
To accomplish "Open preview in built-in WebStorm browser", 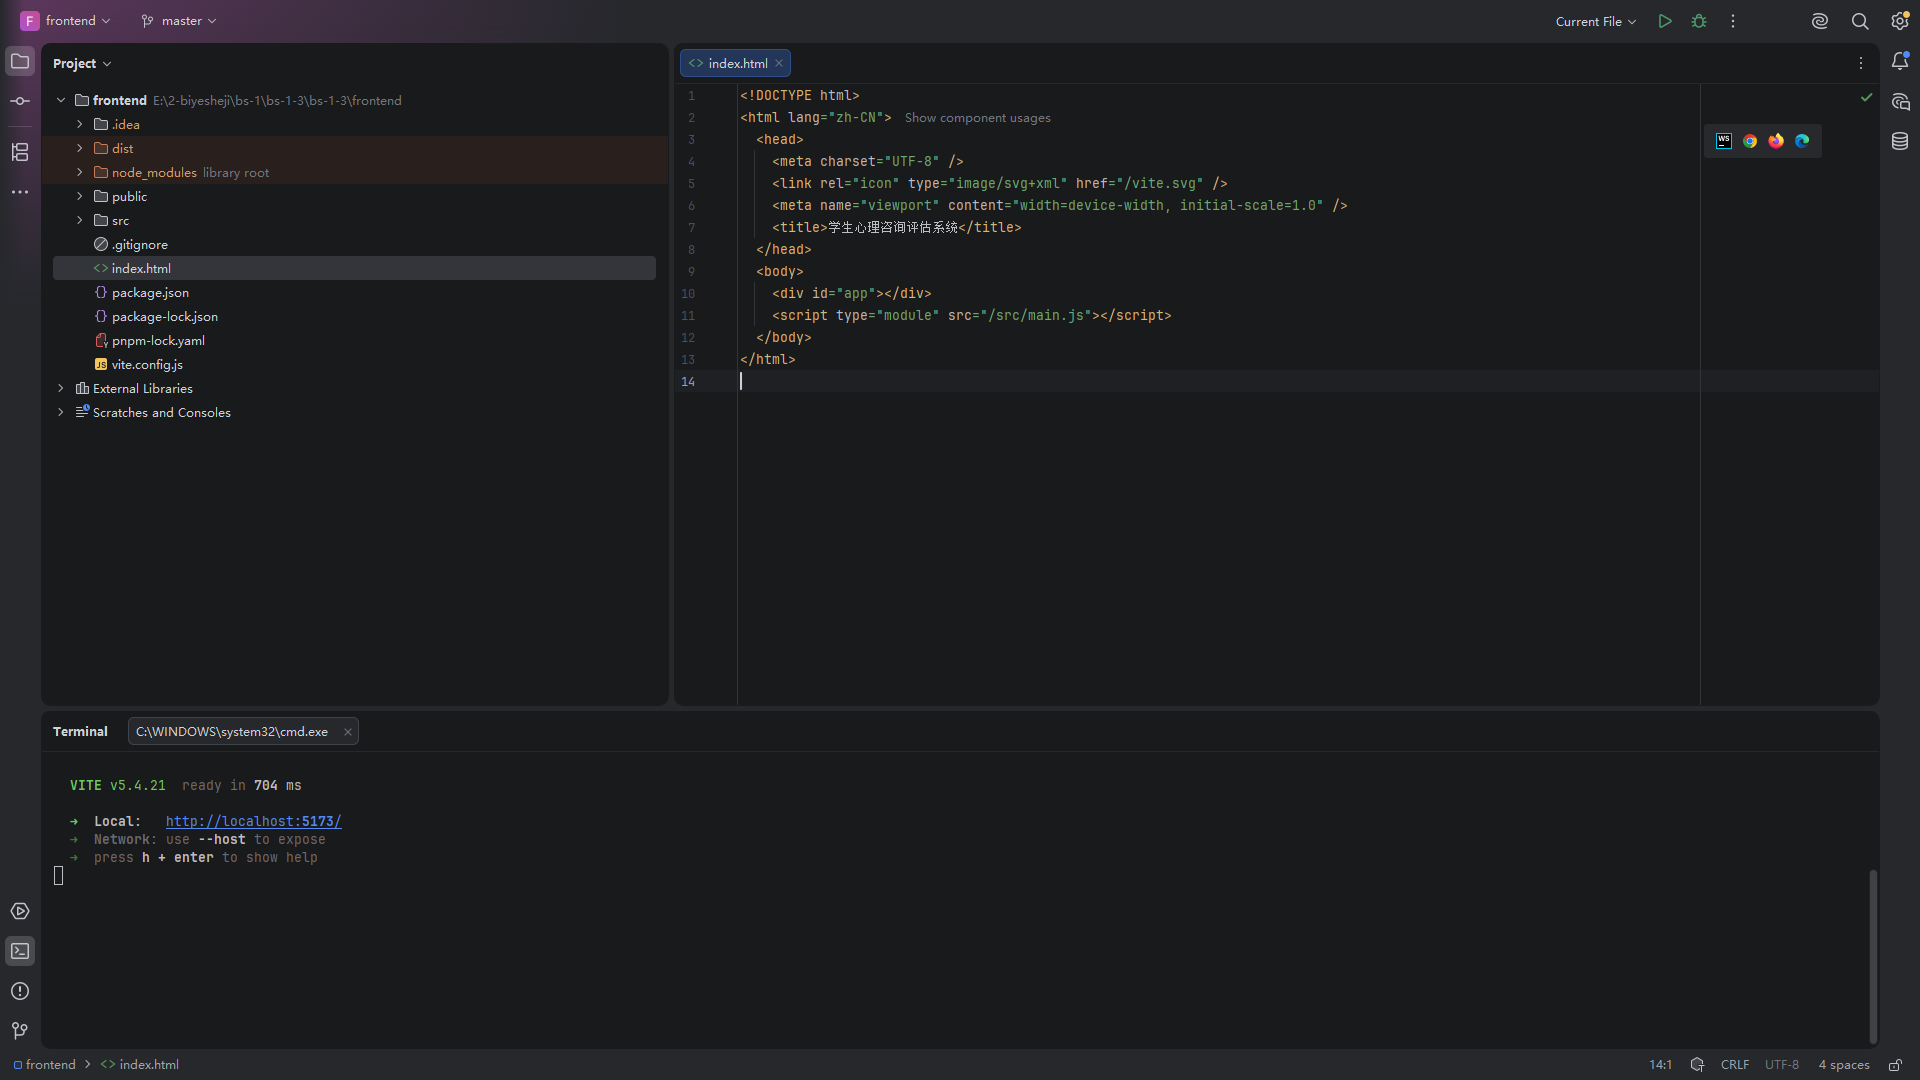I will point(1724,141).
